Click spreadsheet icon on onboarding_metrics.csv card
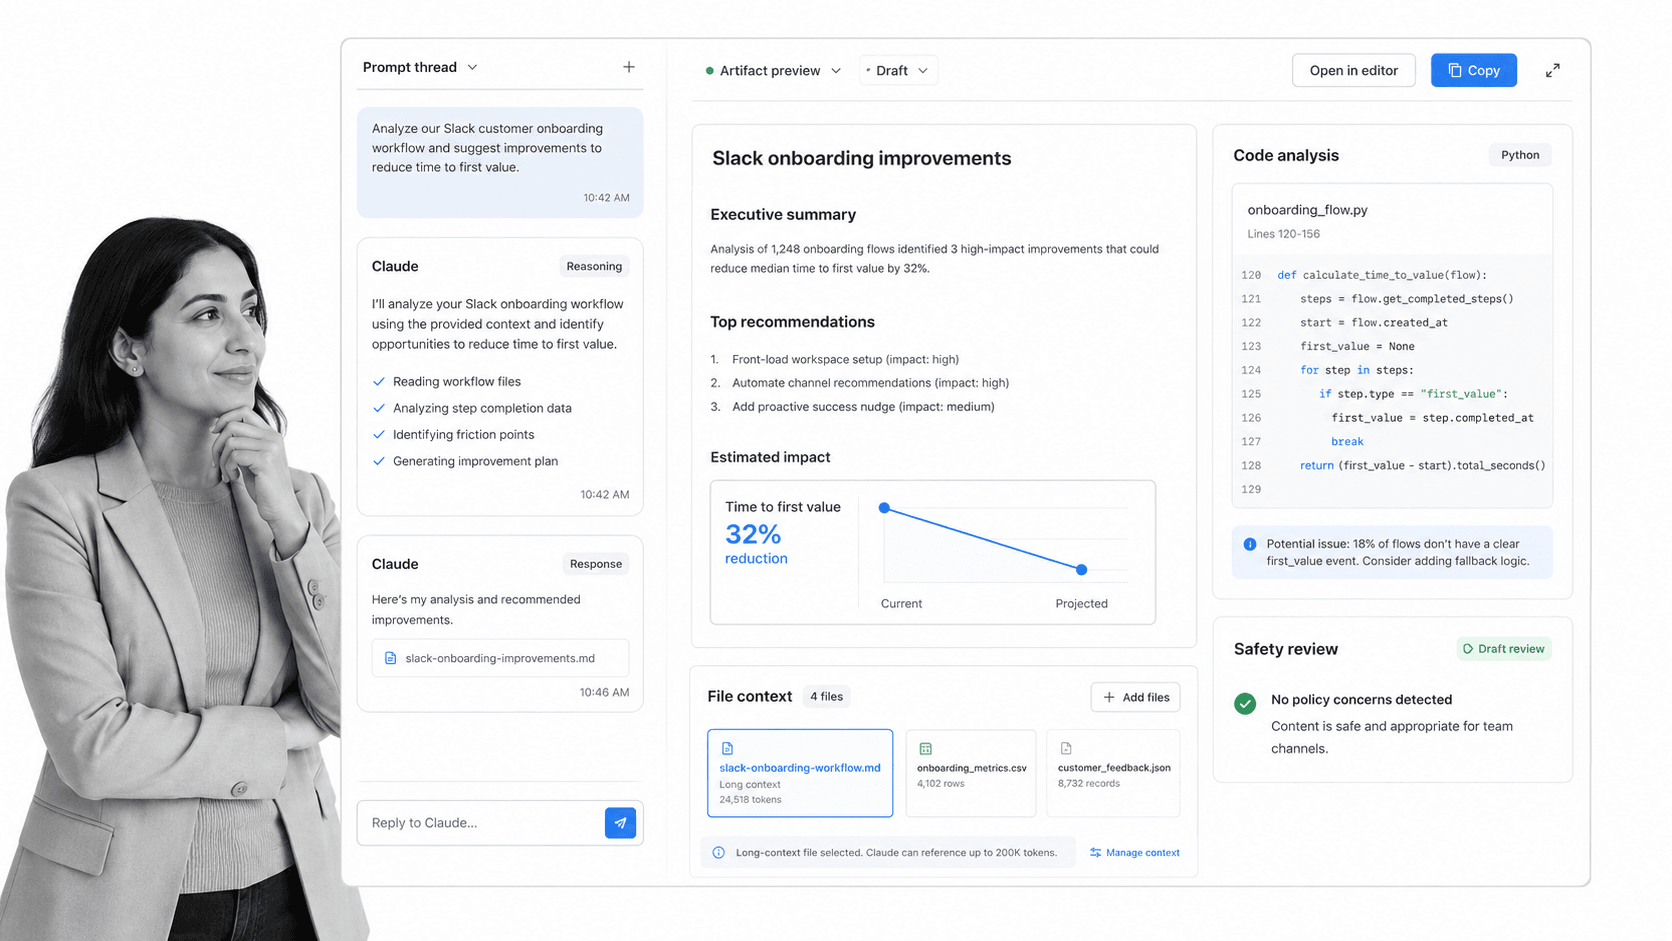The height and width of the screenshot is (941, 1672). pyautogui.click(x=926, y=748)
